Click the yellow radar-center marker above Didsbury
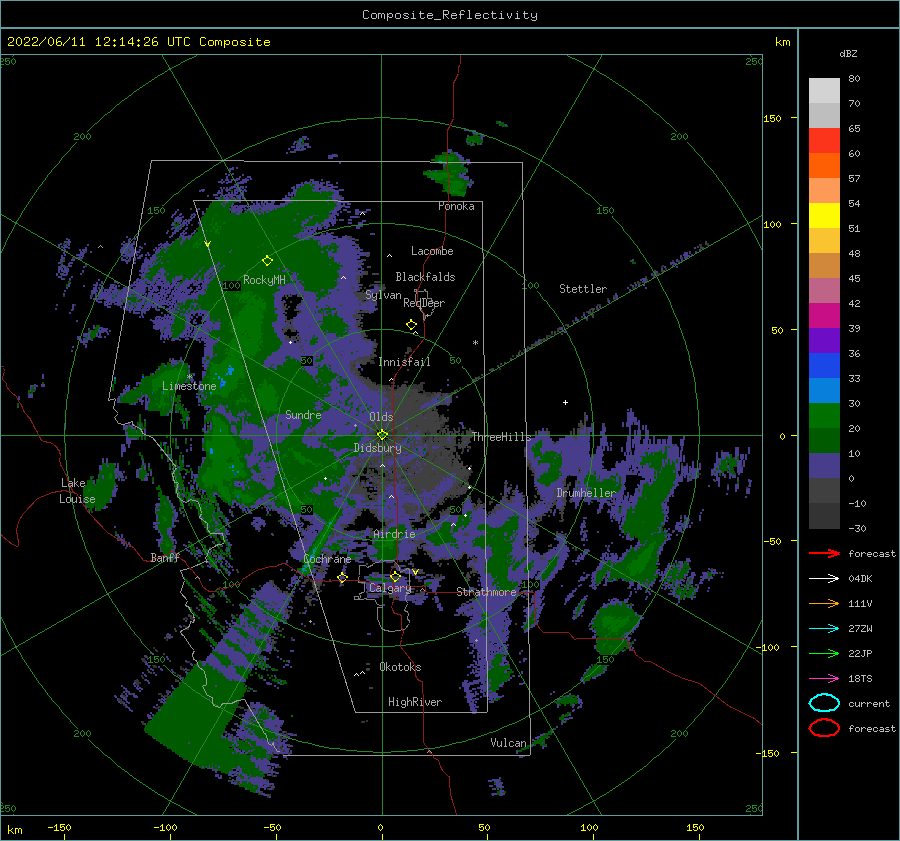900x841 pixels. coord(382,435)
